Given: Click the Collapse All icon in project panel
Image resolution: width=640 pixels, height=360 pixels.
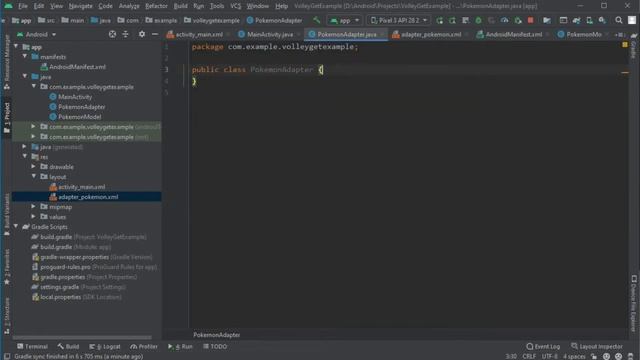Looking at the screenshot, I should pyautogui.click(x=125, y=34).
